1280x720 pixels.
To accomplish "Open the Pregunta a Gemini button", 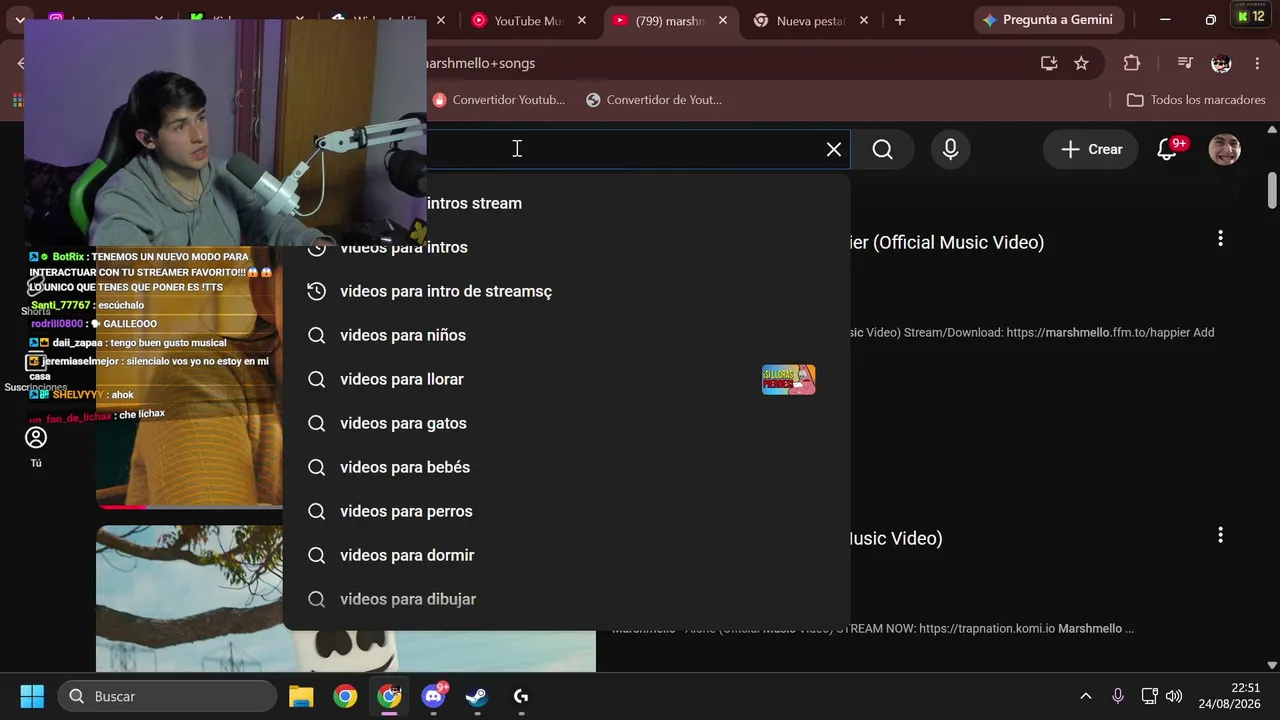I will 1049,20.
